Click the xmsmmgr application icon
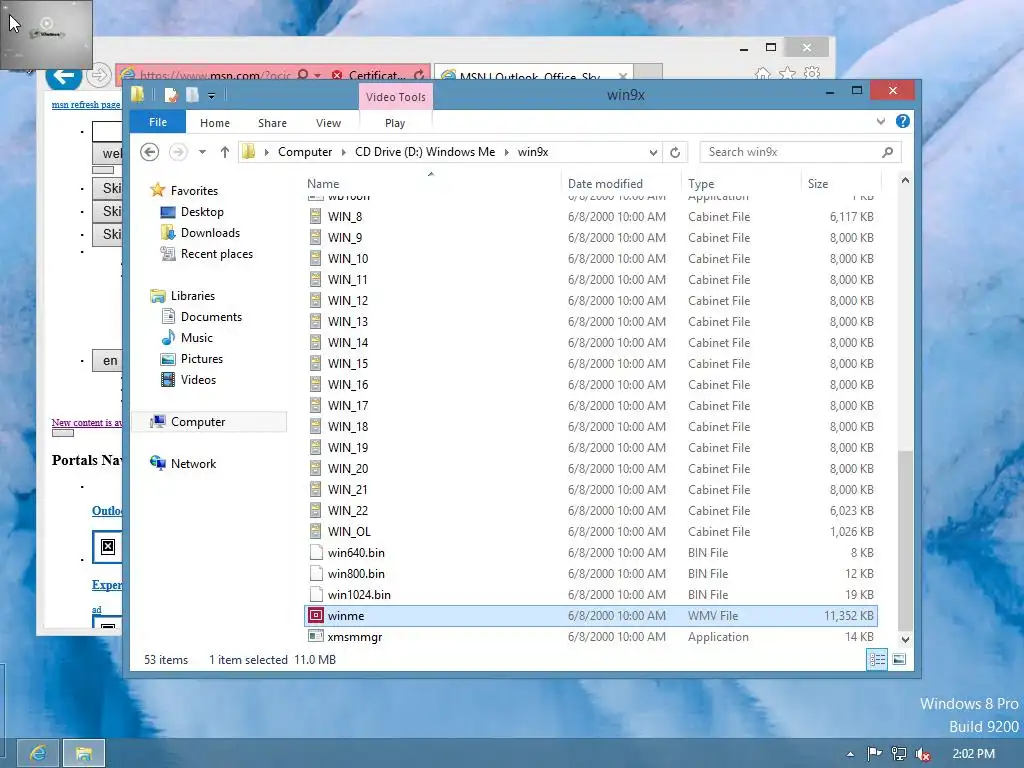The image size is (1024, 768). coord(316,636)
